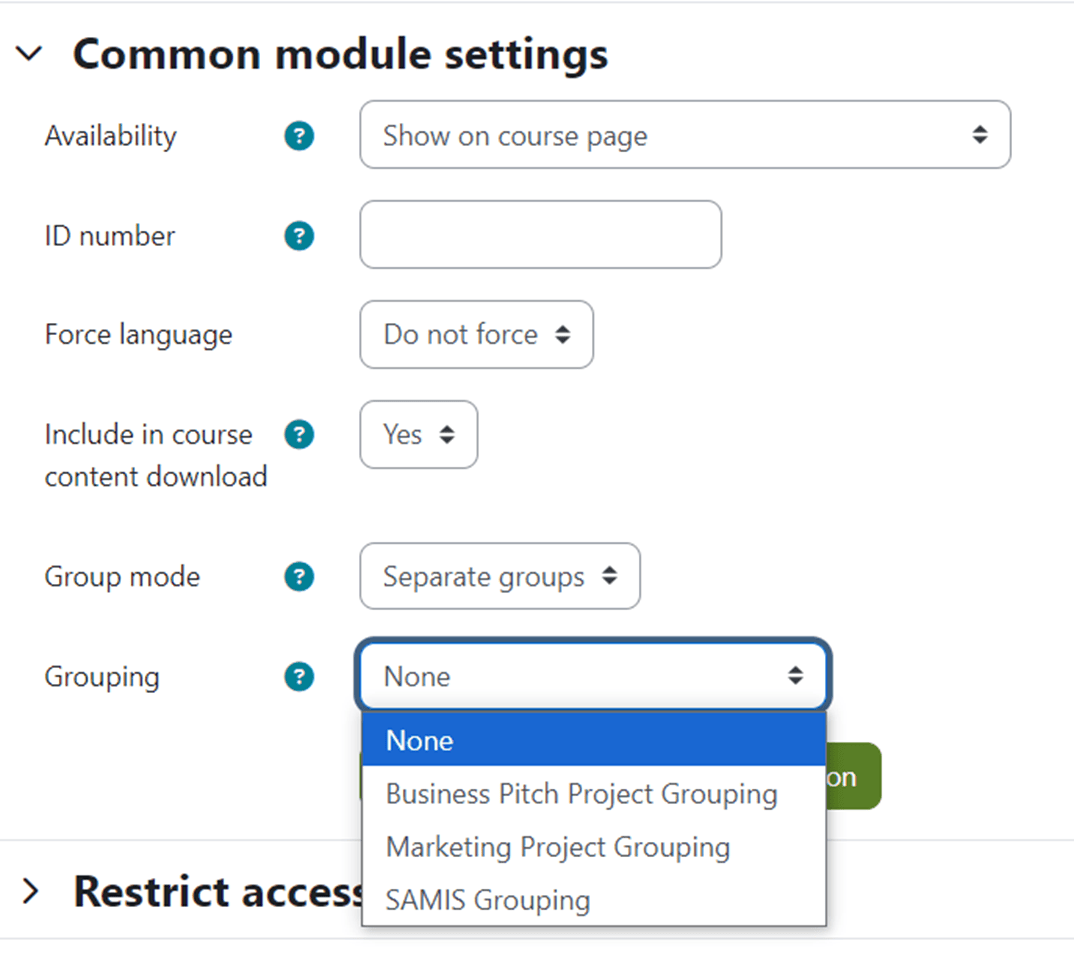This screenshot has width=1074, height=955.
Task: Click the Availability help icon
Action: pos(299,136)
